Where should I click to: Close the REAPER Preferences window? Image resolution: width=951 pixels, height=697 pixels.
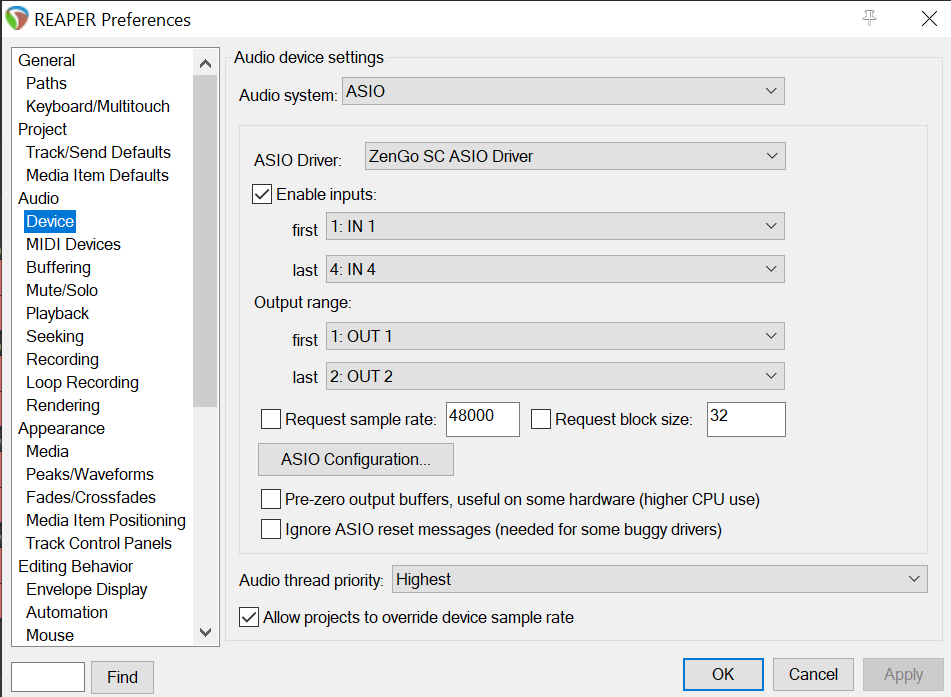pos(929,19)
